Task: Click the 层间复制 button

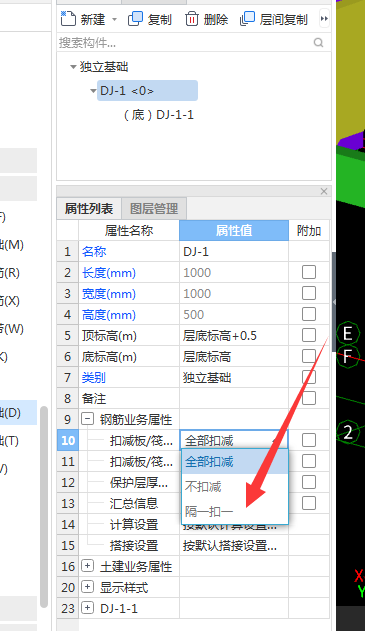Action: (274, 19)
